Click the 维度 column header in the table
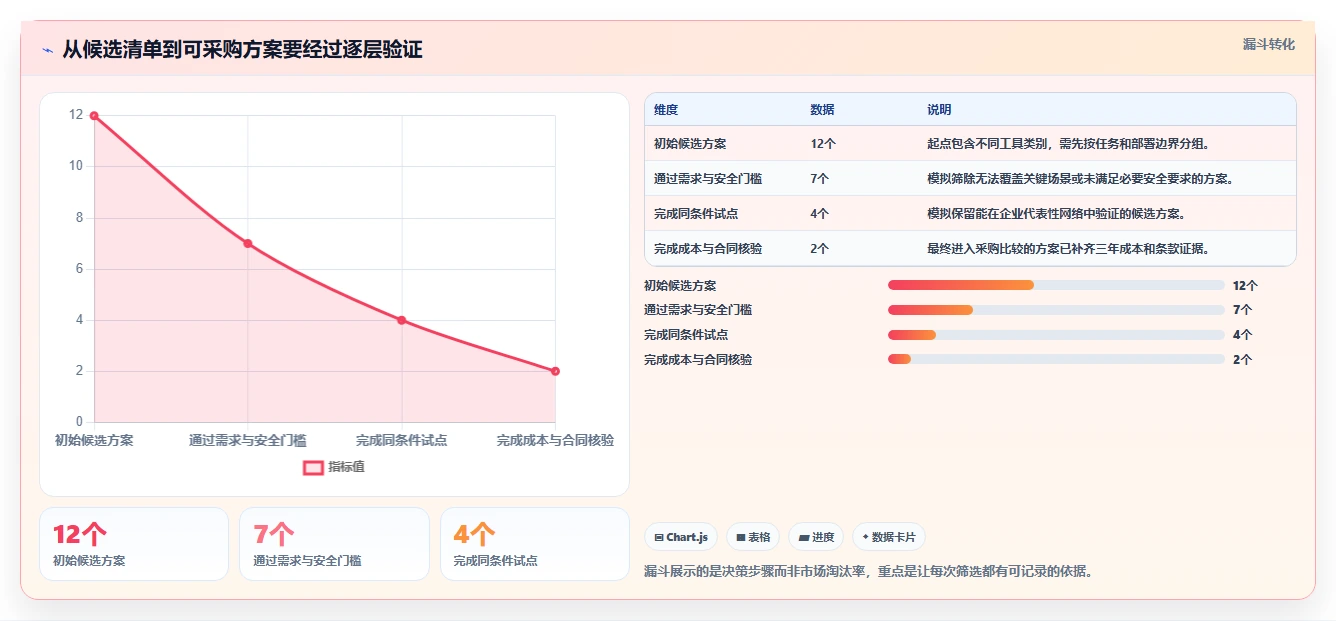 pos(666,109)
